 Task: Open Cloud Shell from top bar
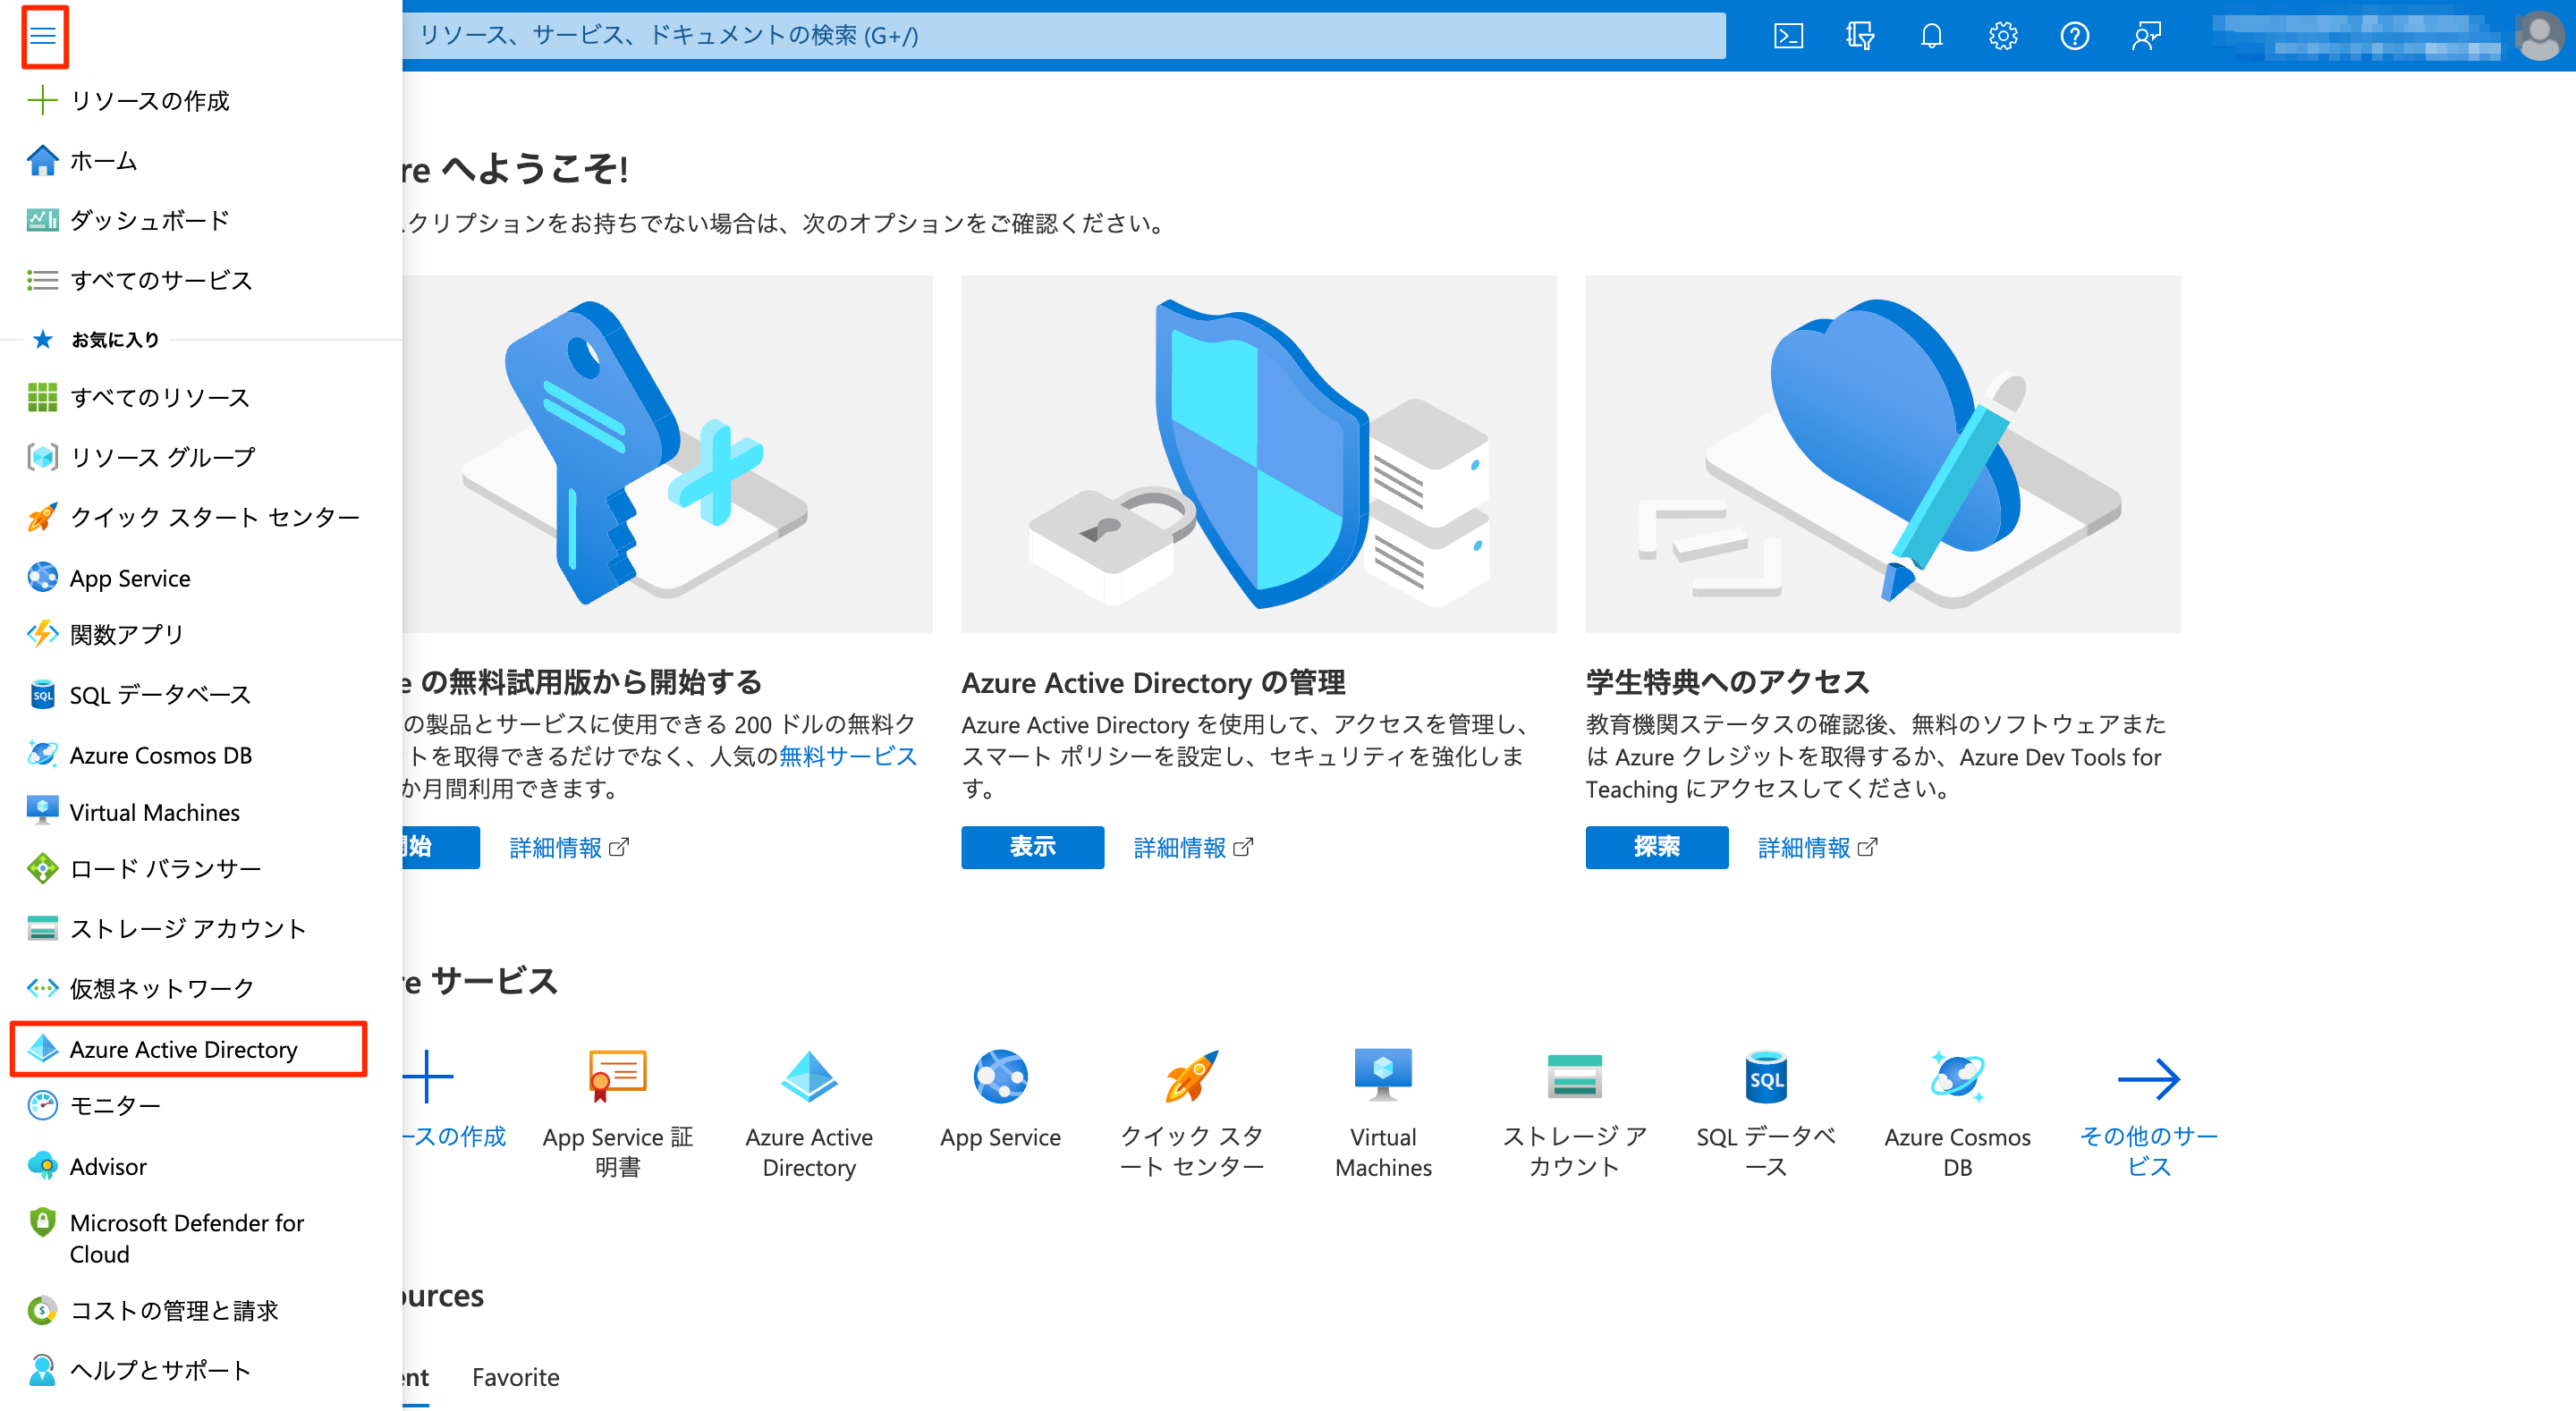coord(1787,37)
